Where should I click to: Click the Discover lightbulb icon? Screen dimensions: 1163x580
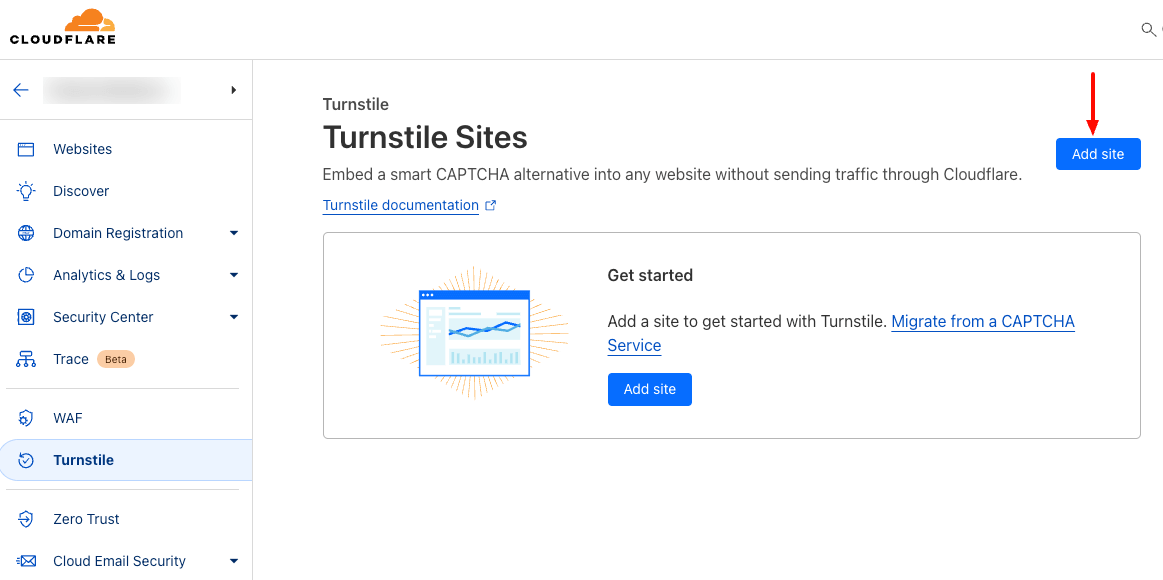tap(26, 191)
